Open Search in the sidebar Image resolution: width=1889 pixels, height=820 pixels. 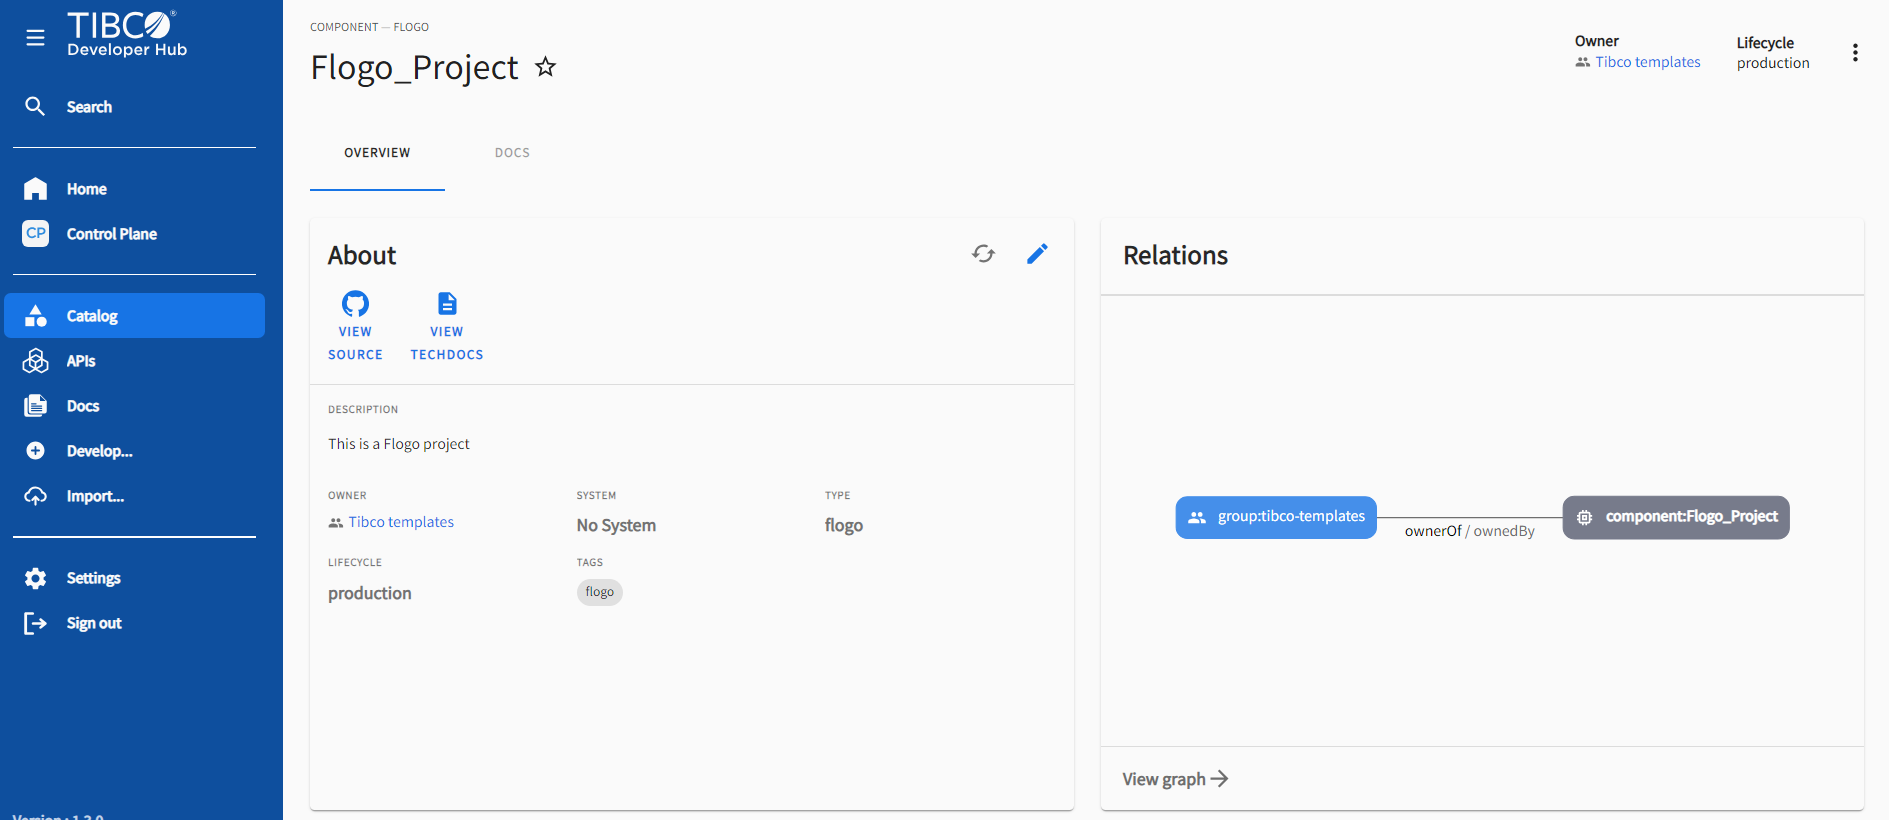[x=89, y=107]
